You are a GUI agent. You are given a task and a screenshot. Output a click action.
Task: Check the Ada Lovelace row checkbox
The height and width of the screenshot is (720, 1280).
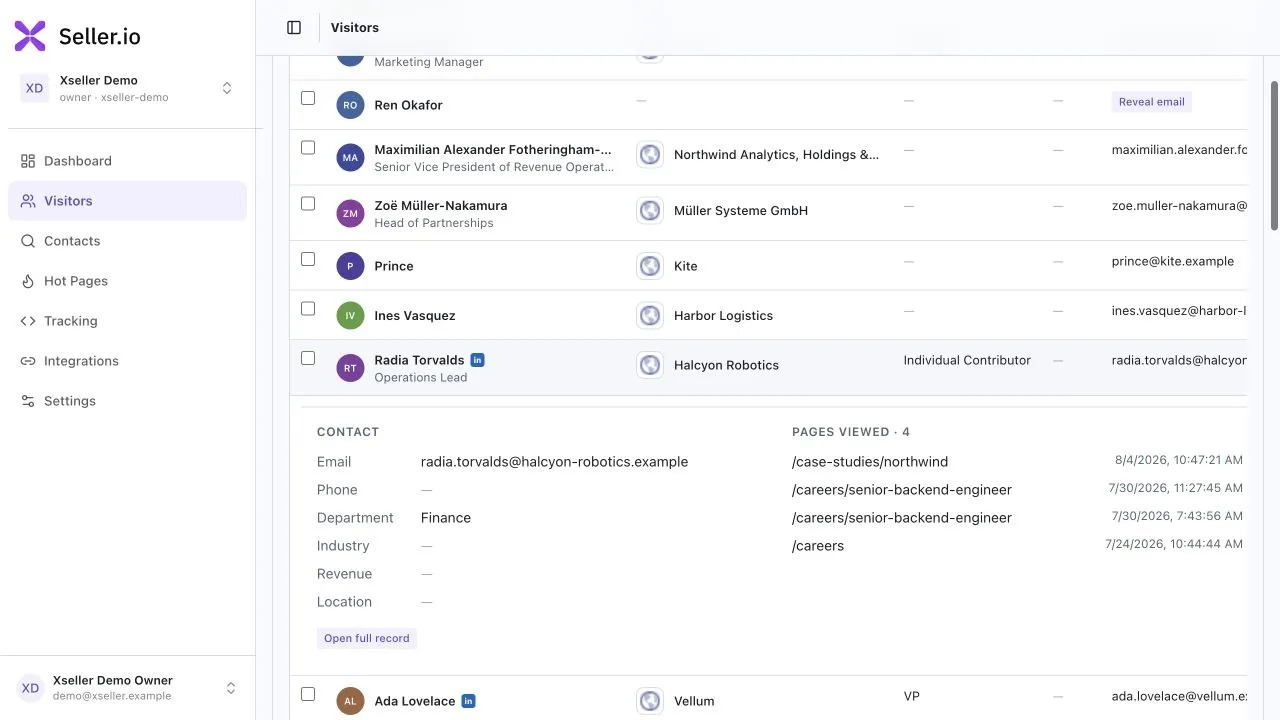point(308,694)
